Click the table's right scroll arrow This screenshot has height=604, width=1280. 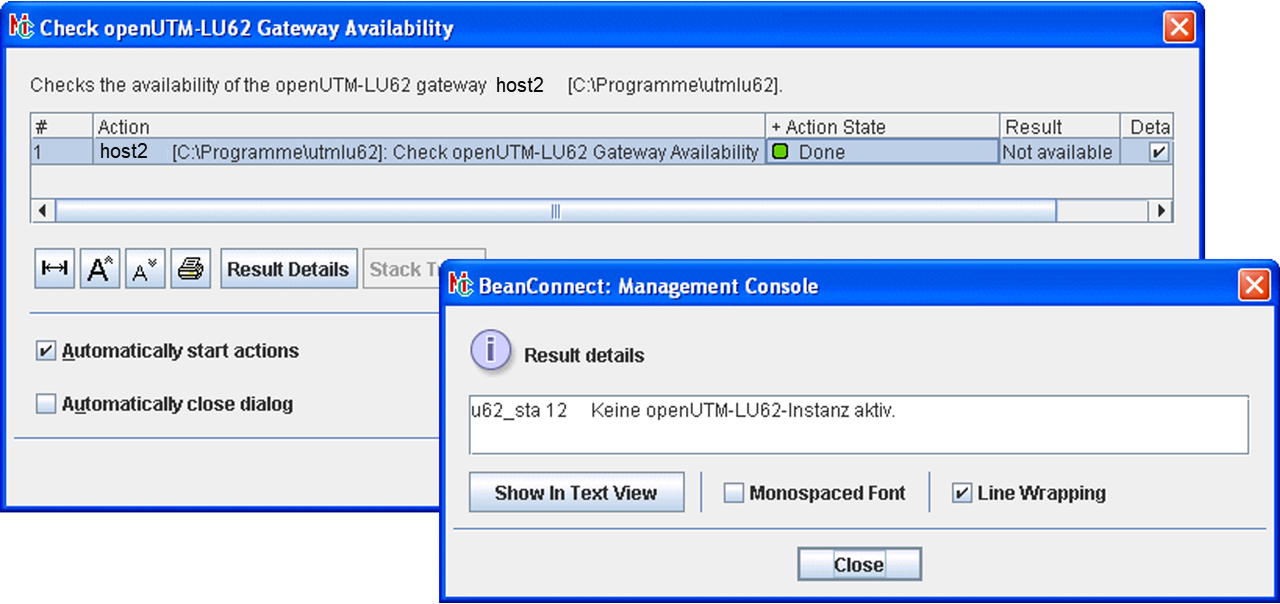(x=1161, y=211)
